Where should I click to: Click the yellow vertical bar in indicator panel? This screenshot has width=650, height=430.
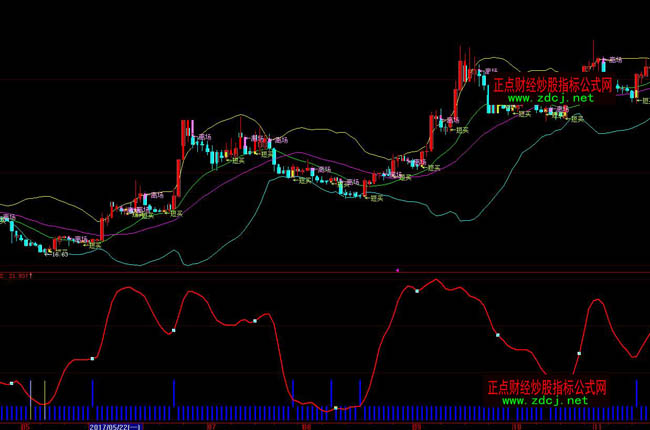[45, 392]
